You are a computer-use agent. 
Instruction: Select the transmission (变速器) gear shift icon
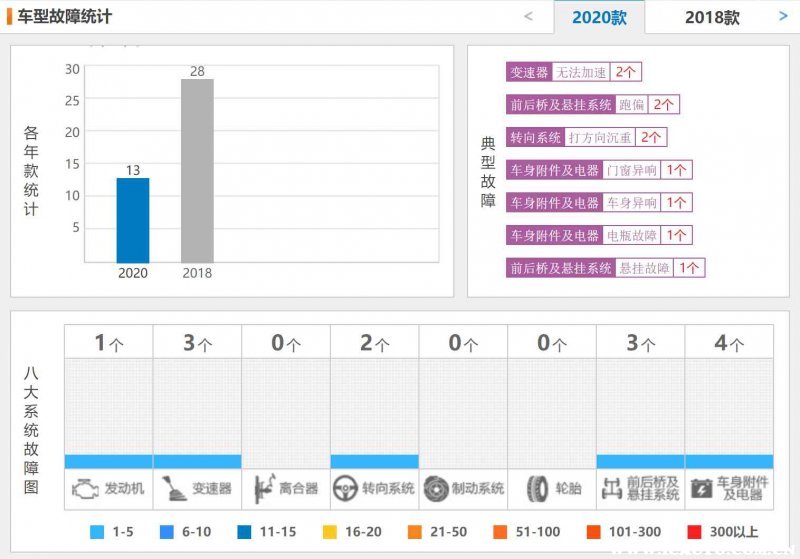tap(174, 489)
